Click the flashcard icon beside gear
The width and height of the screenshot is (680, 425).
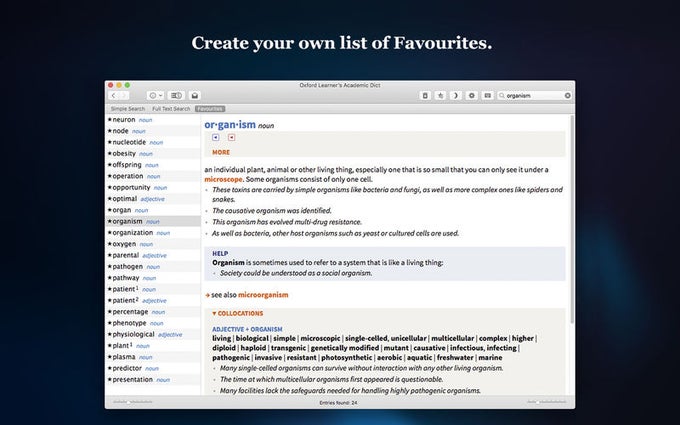click(487, 95)
